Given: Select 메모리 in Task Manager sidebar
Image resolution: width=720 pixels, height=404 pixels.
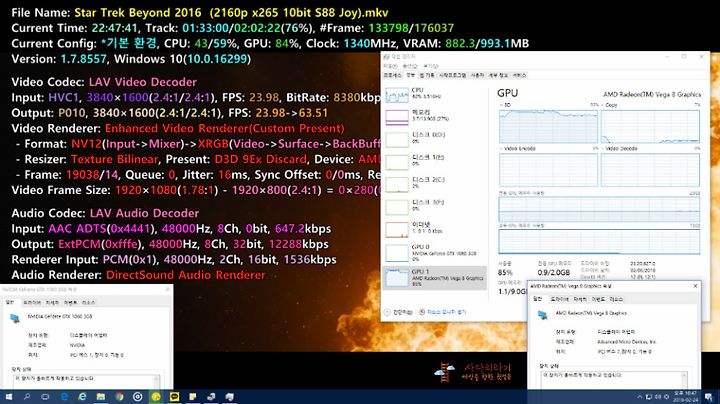Looking at the screenshot, I should click(x=434, y=117).
